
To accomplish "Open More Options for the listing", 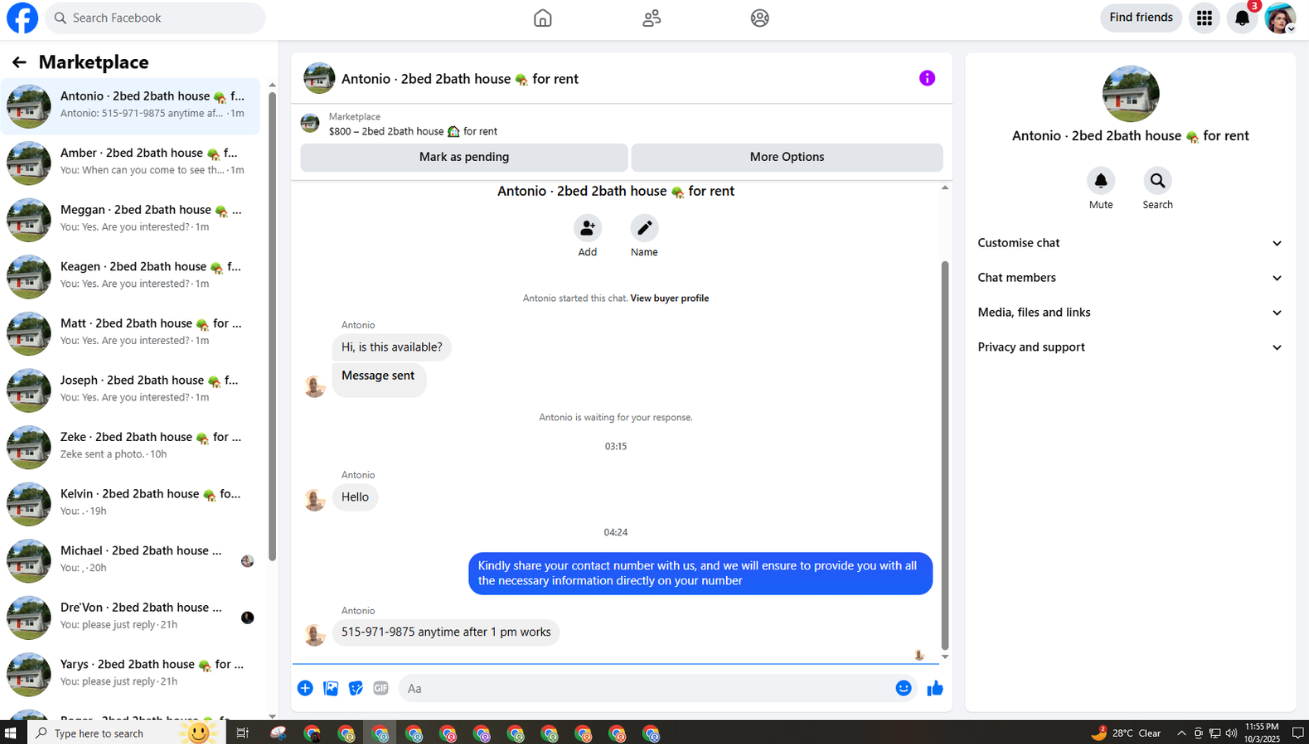I will pyautogui.click(x=787, y=157).
